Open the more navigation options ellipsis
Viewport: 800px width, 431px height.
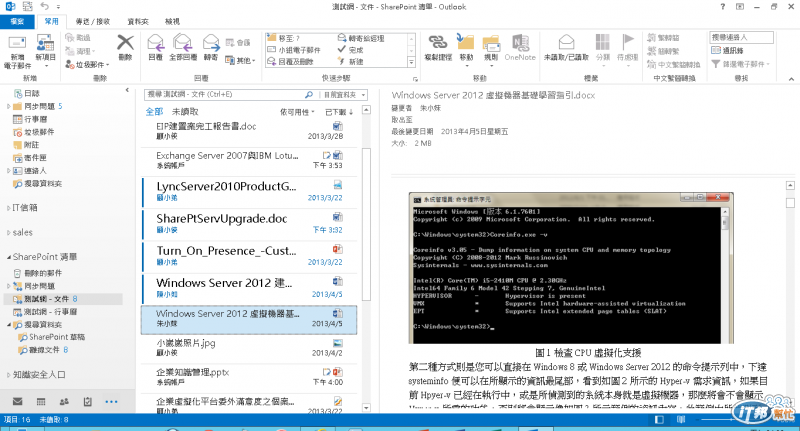[111, 402]
